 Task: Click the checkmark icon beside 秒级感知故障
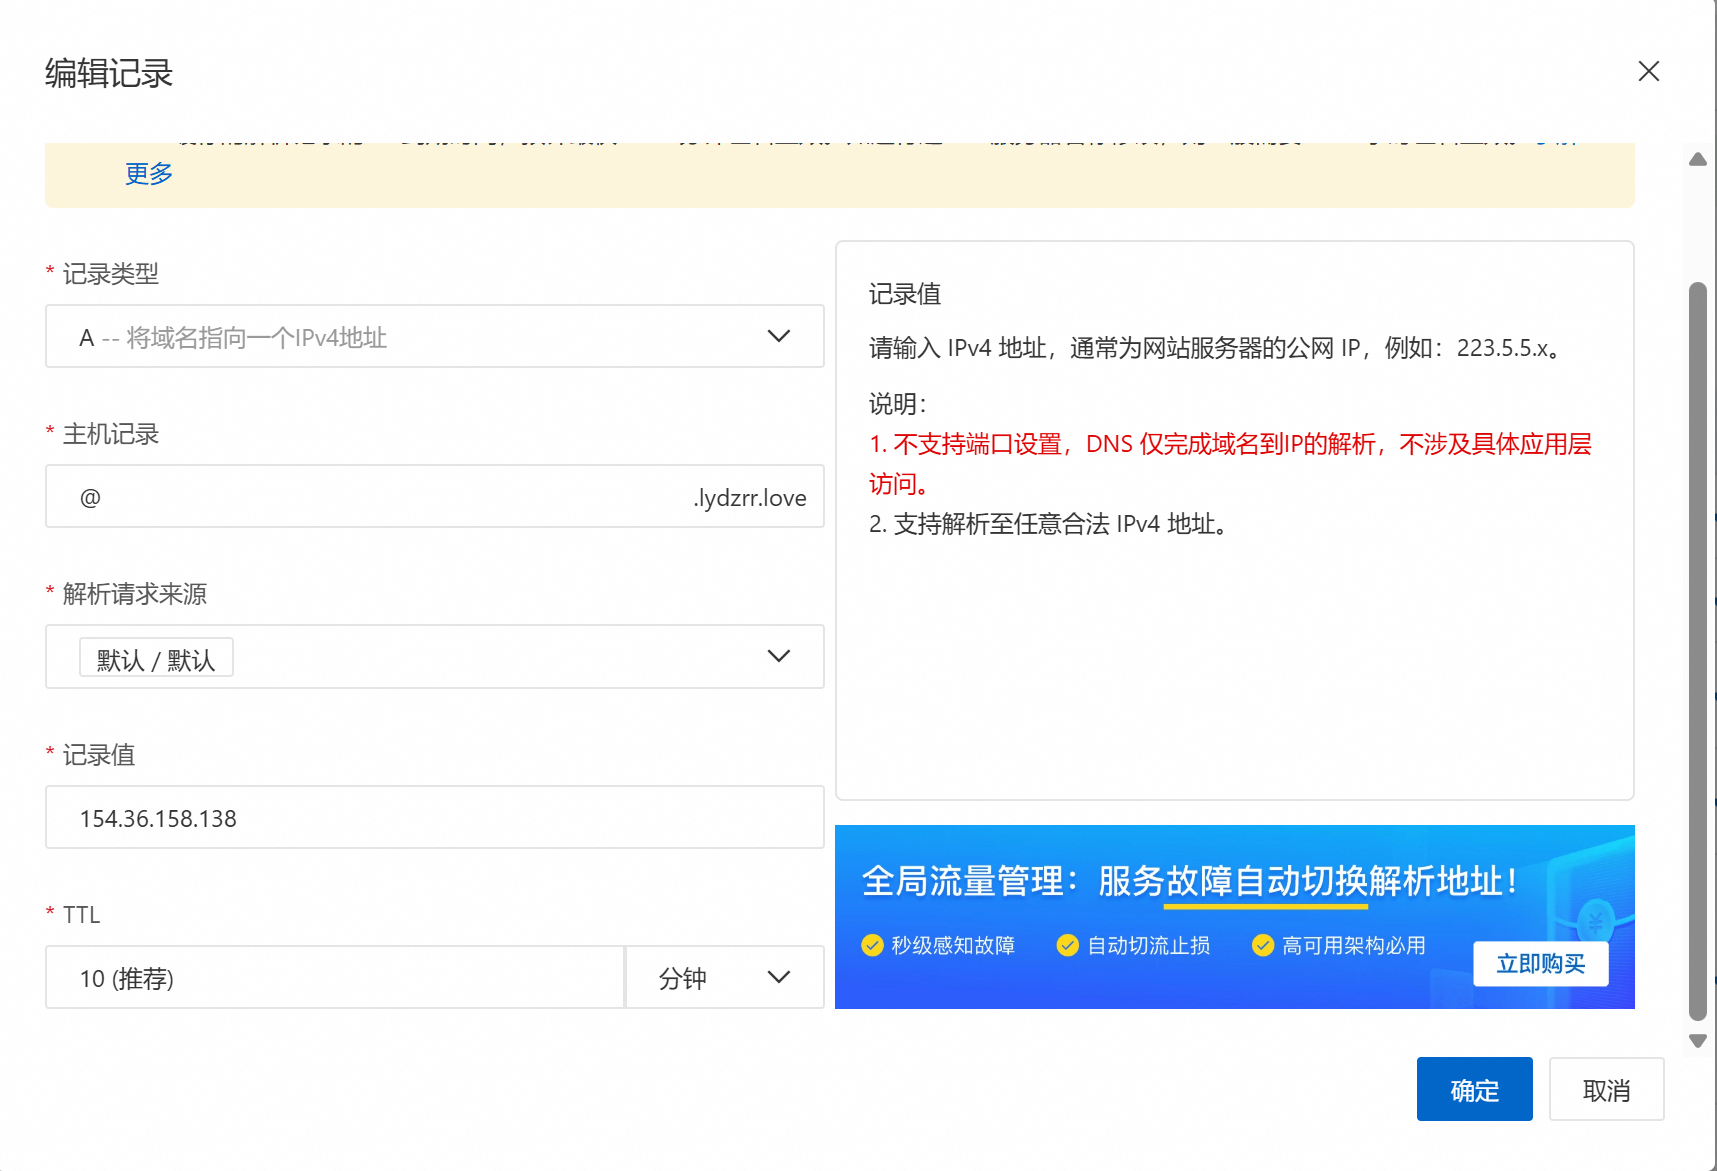[872, 946]
